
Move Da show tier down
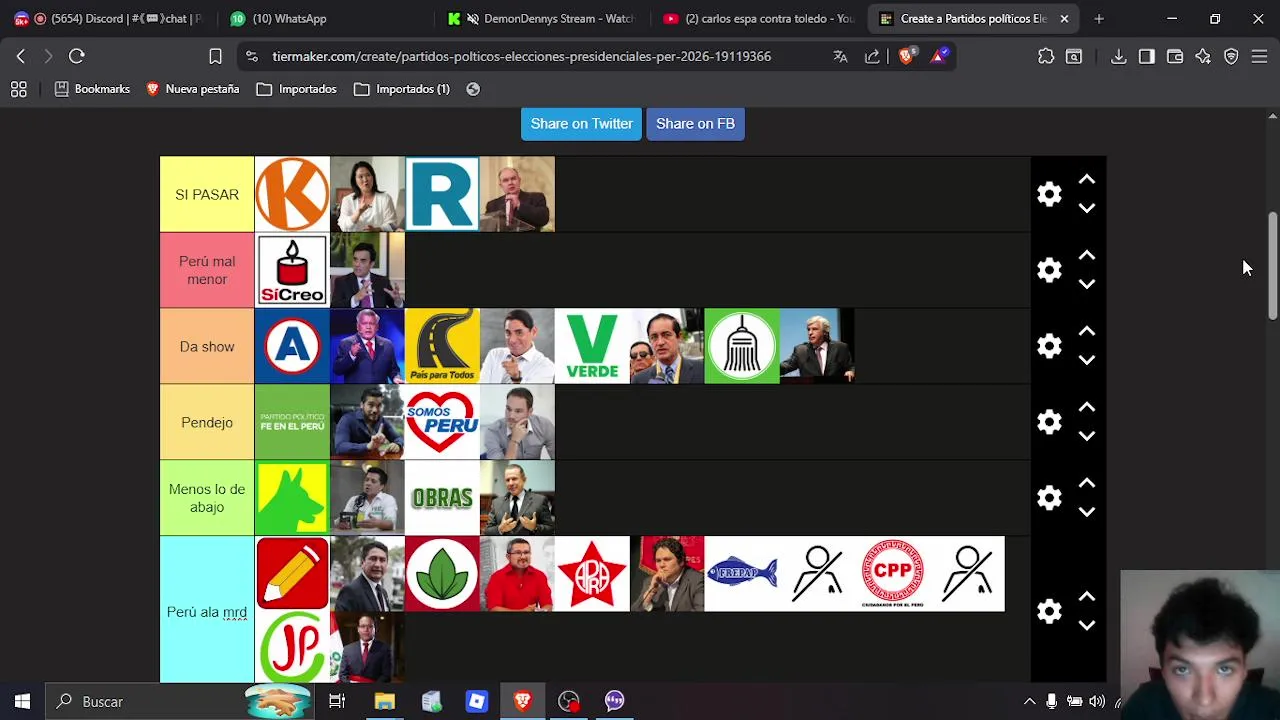pos(1087,360)
